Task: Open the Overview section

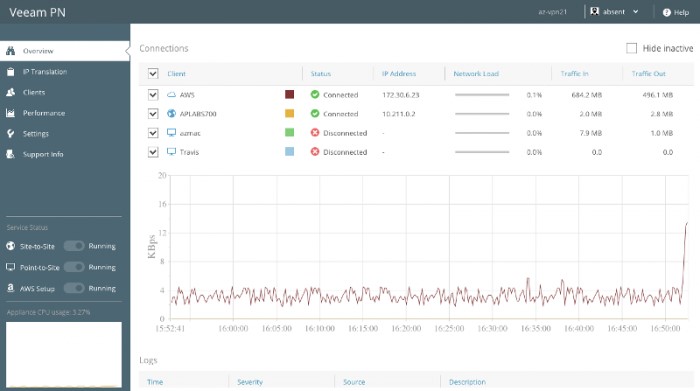Action: pos(65,51)
